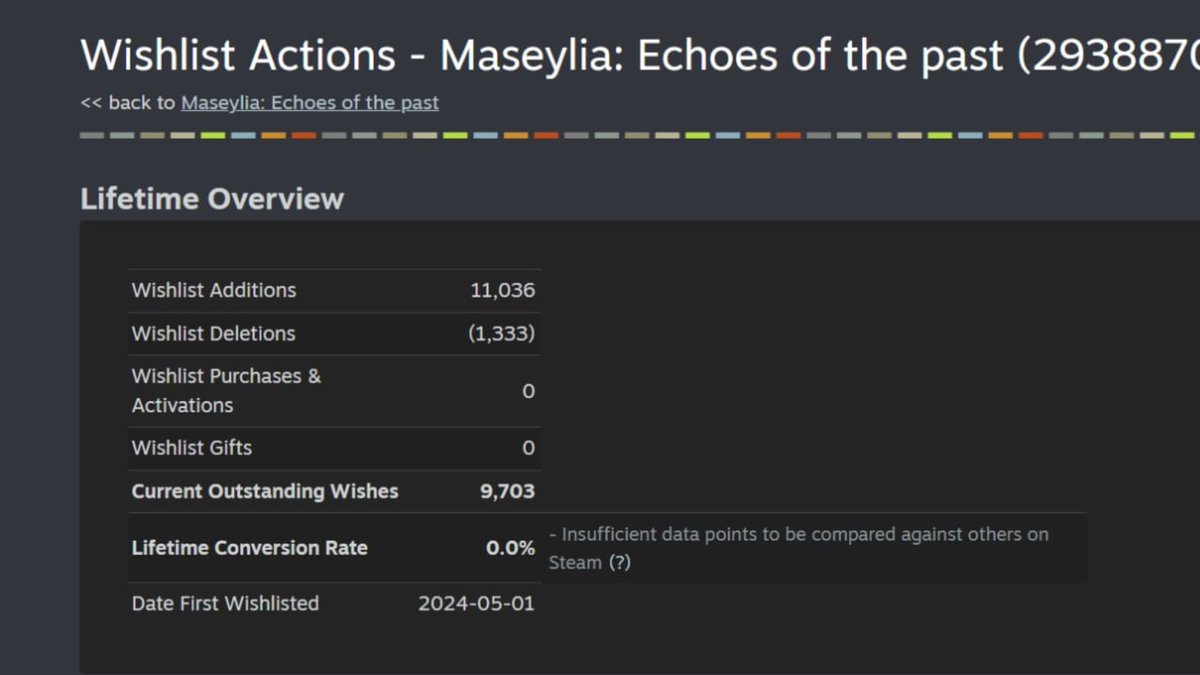Click the Insufficient data points note
This screenshot has height=675, width=1200.
click(798, 548)
